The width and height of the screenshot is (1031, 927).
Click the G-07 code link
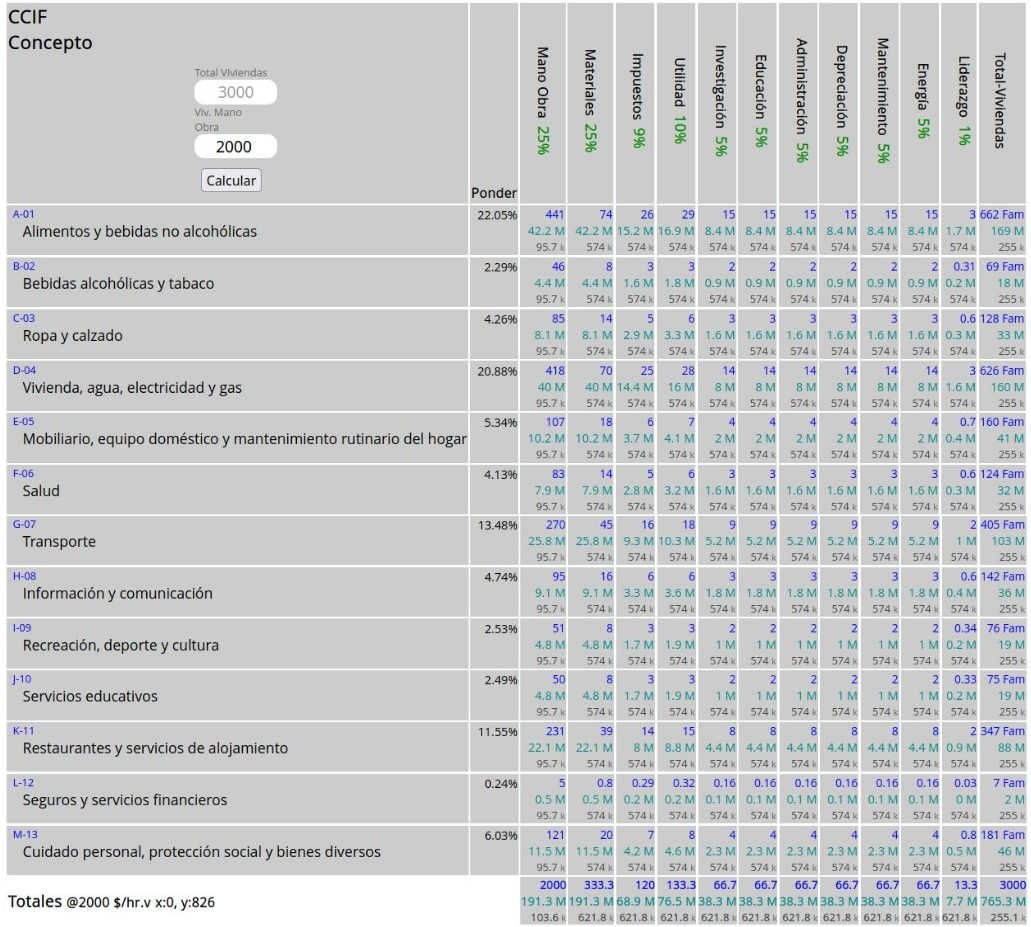point(24,524)
